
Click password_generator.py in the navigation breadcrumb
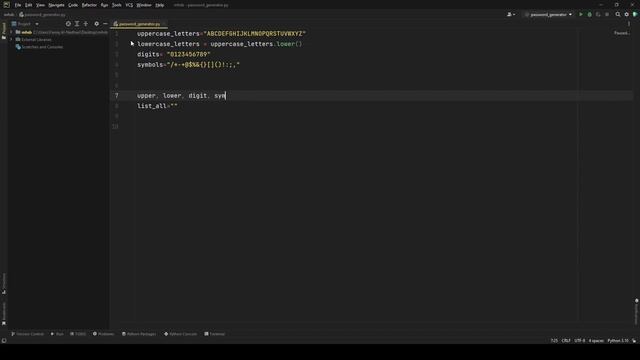click(42, 15)
